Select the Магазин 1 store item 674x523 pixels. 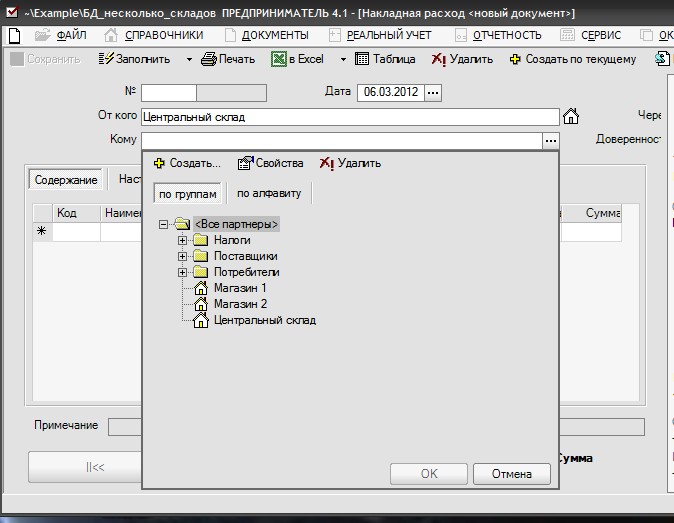click(x=240, y=288)
